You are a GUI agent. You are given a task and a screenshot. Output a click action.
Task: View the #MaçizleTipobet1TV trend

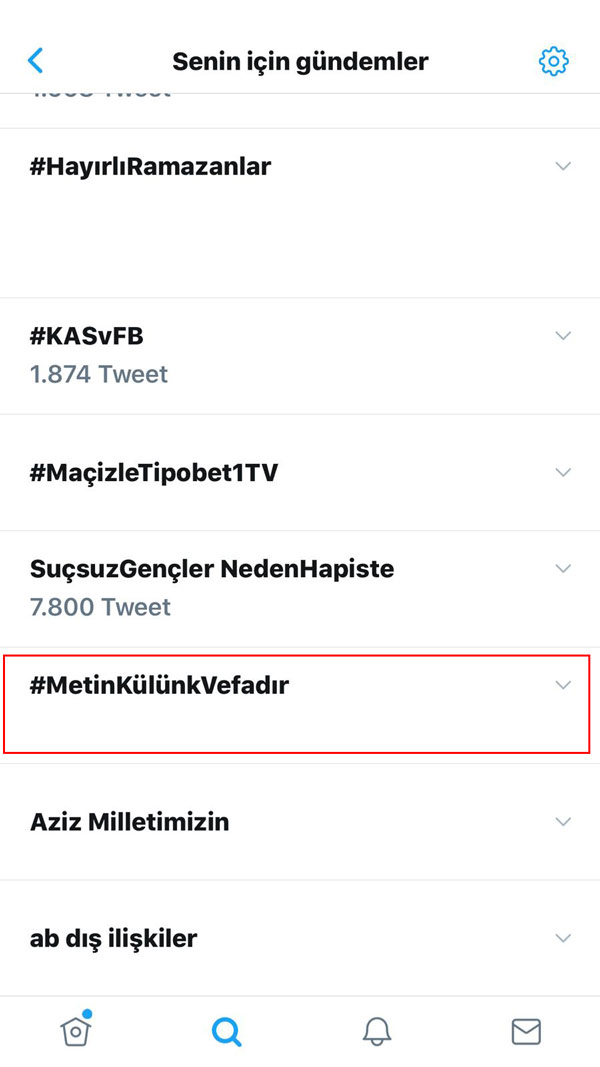tap(154, 473)
